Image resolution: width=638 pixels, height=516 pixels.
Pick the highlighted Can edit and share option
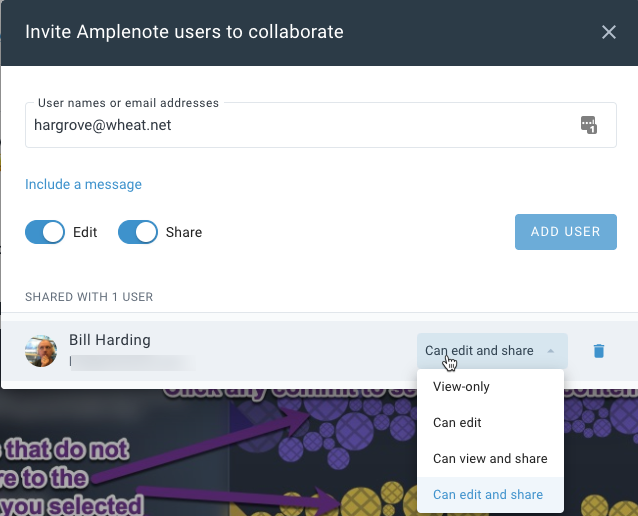pos(490,494)
